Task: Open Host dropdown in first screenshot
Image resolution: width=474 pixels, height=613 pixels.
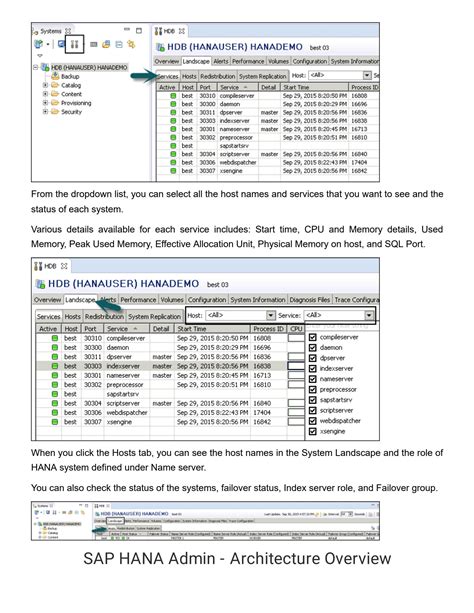Action: [367, 75]
